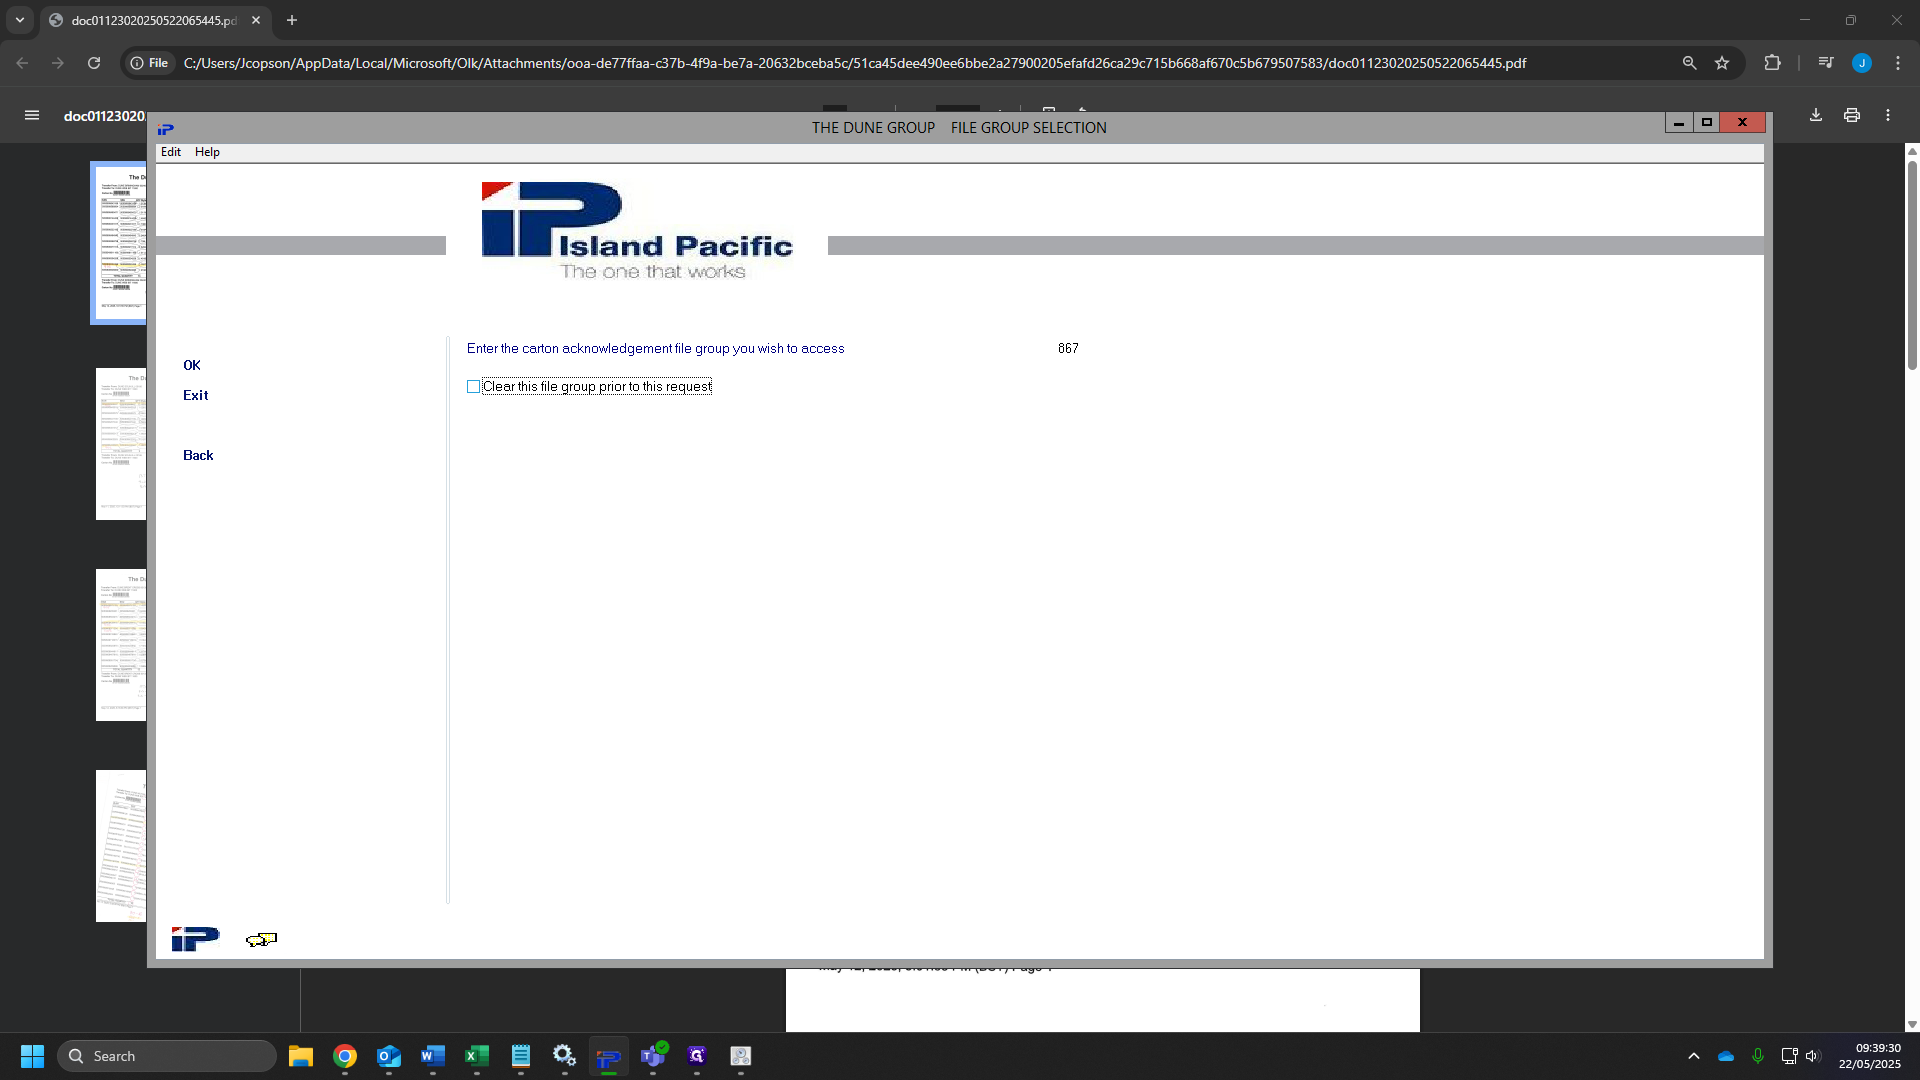
Task: Open the Chrome tab search dropdown
Action: pos(19,20)
